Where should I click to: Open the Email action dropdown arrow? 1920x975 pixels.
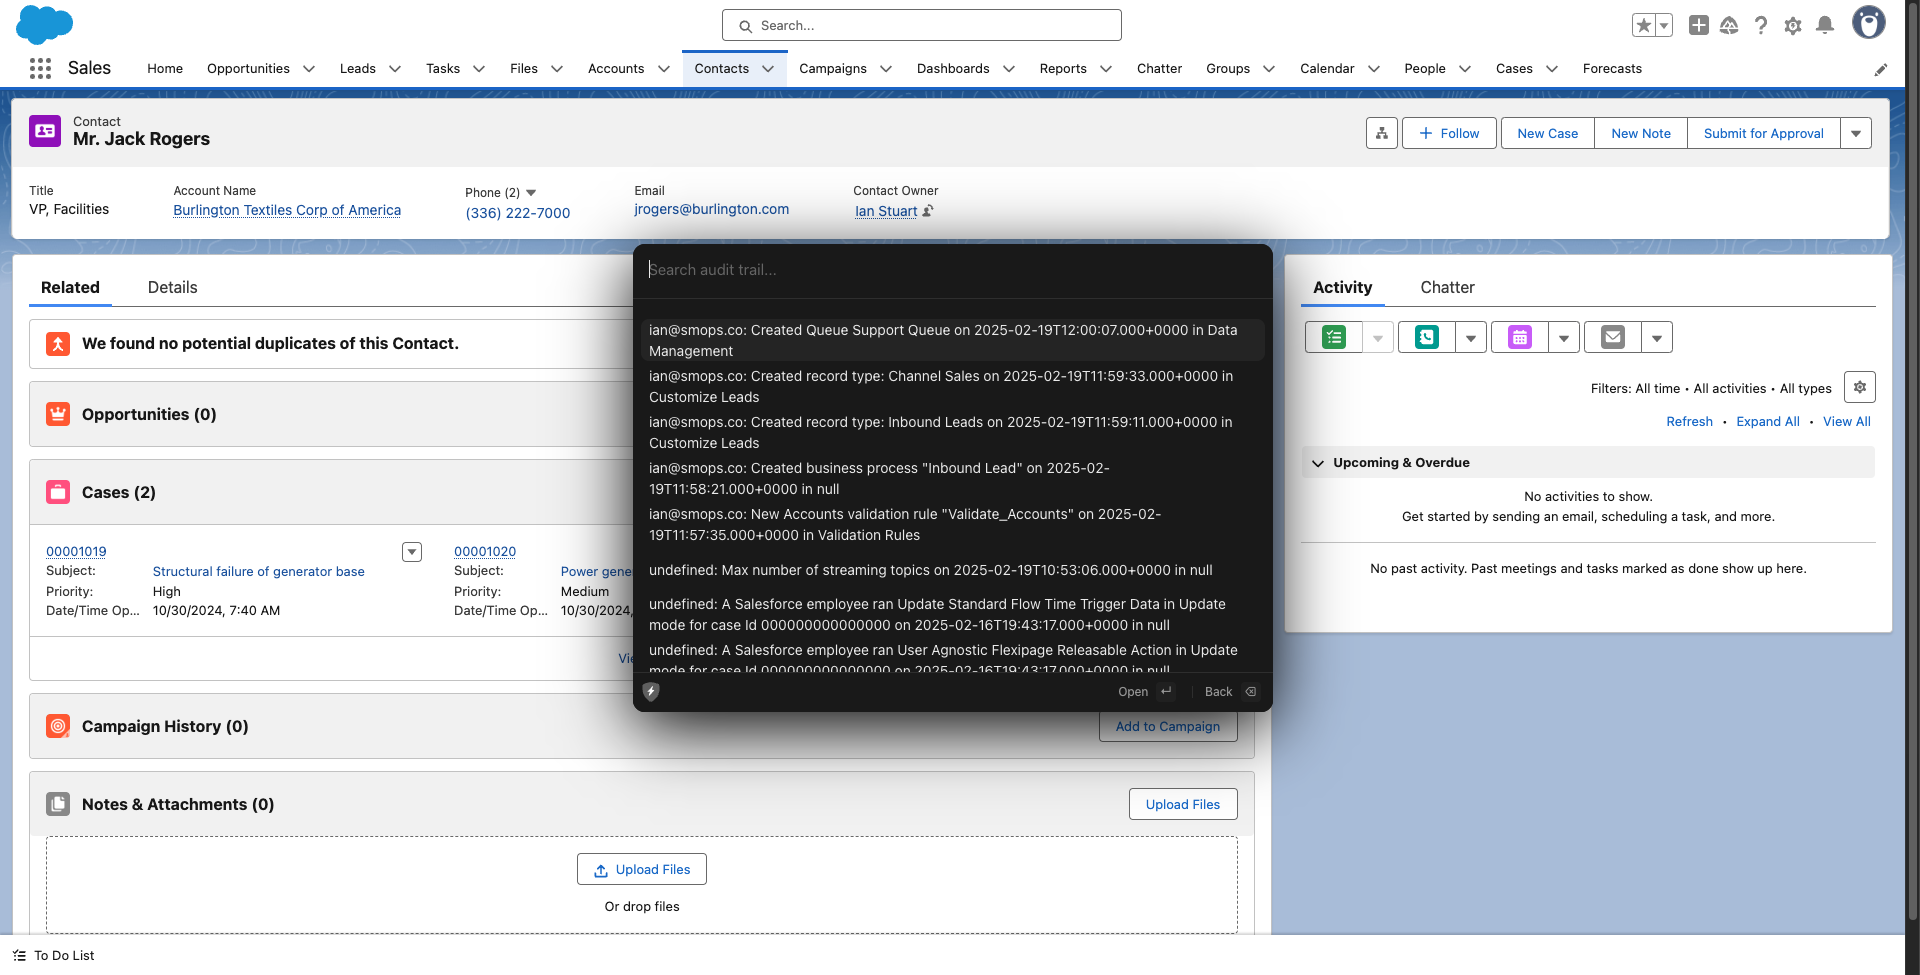click(x=1657, y=337)
